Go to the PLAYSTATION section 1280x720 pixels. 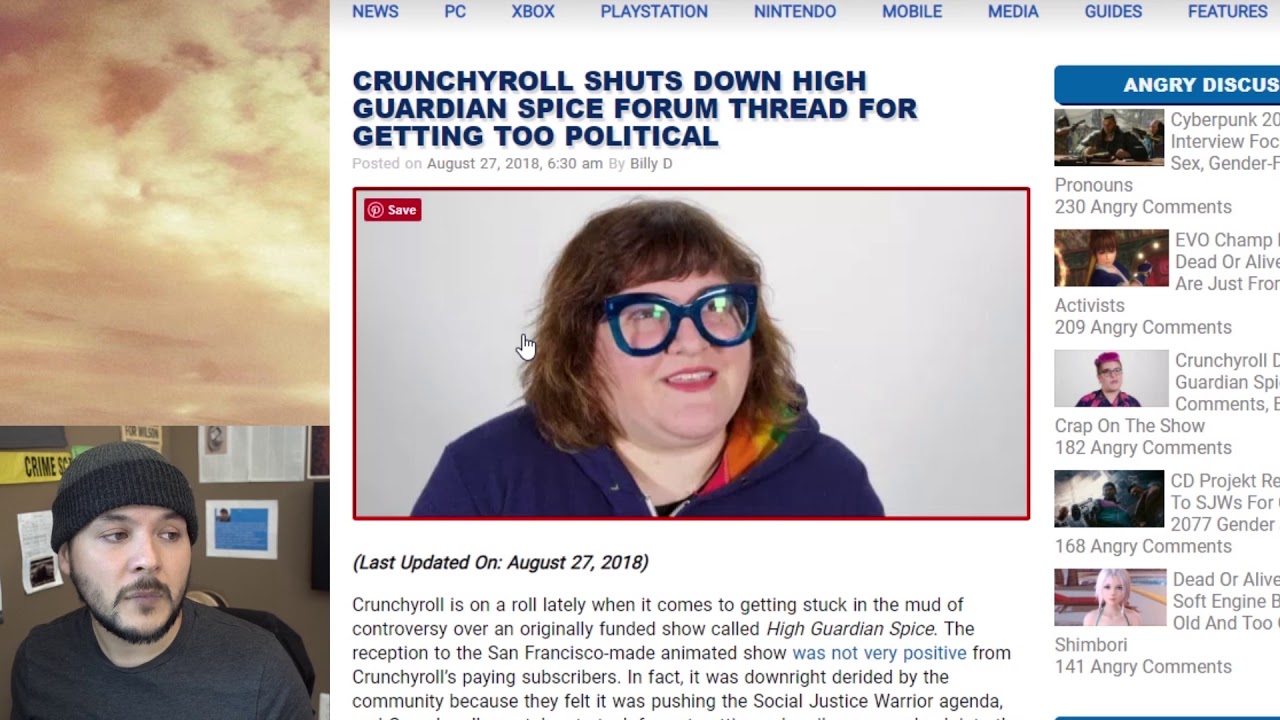[654, 12]
